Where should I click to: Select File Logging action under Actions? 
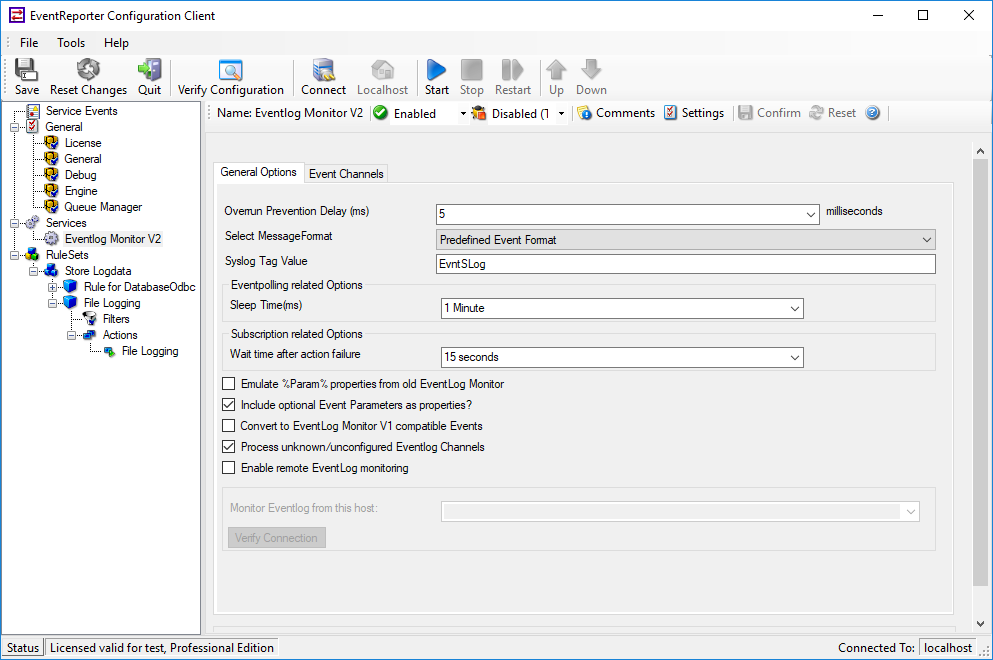[x=150, y=351]
